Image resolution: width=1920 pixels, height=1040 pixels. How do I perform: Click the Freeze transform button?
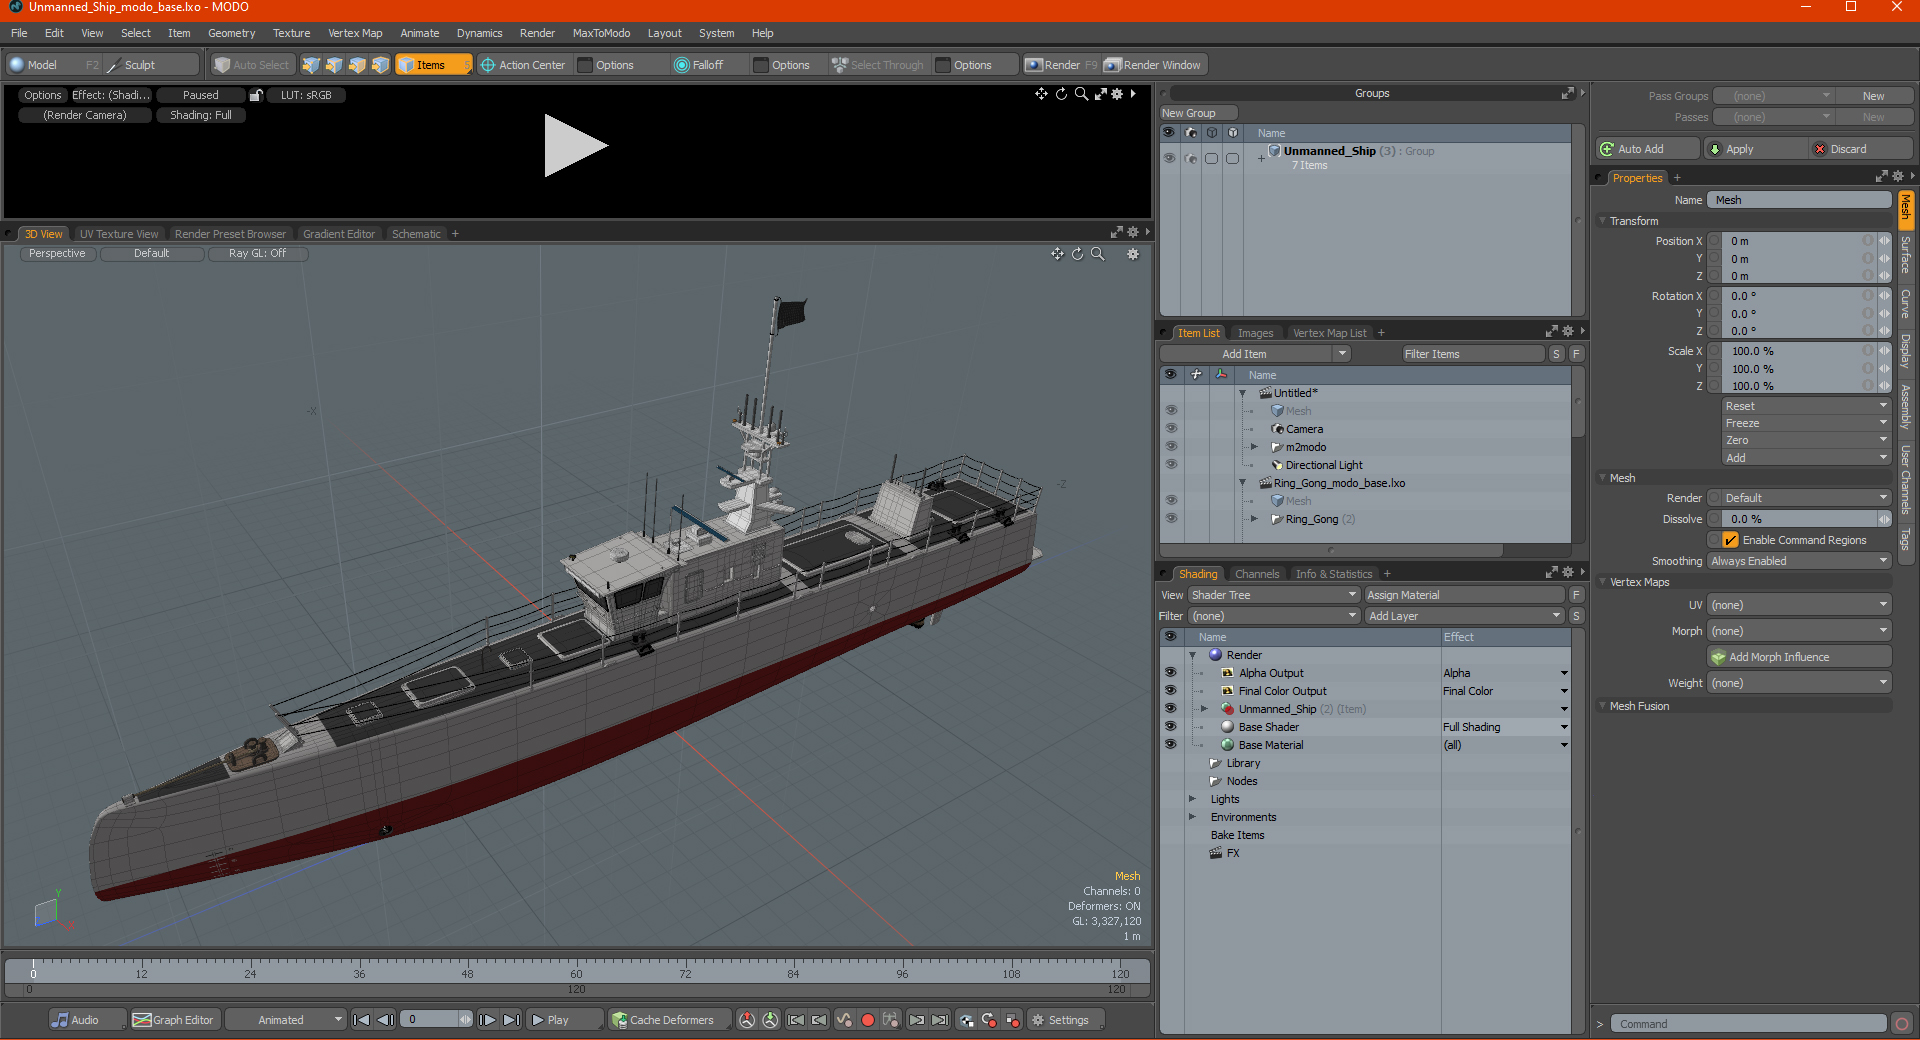[x=1805, y=423]
